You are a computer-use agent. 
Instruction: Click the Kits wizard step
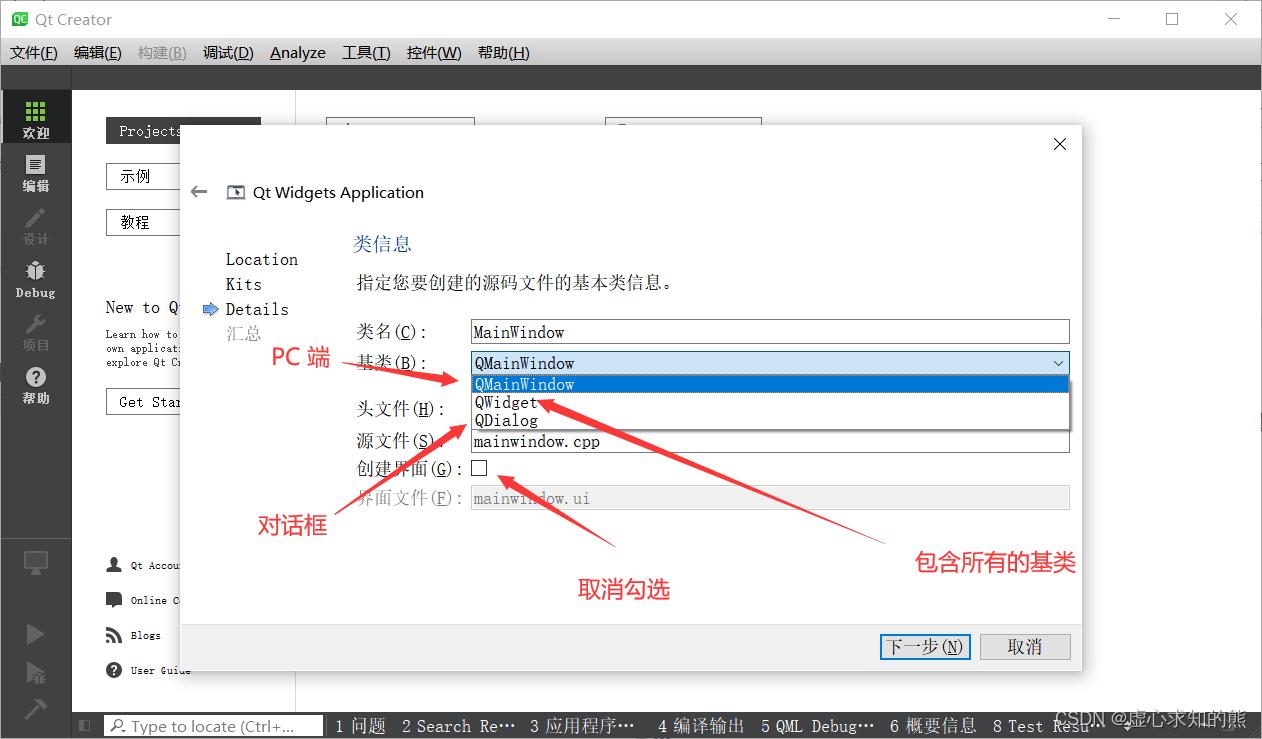tap(243, 284)
